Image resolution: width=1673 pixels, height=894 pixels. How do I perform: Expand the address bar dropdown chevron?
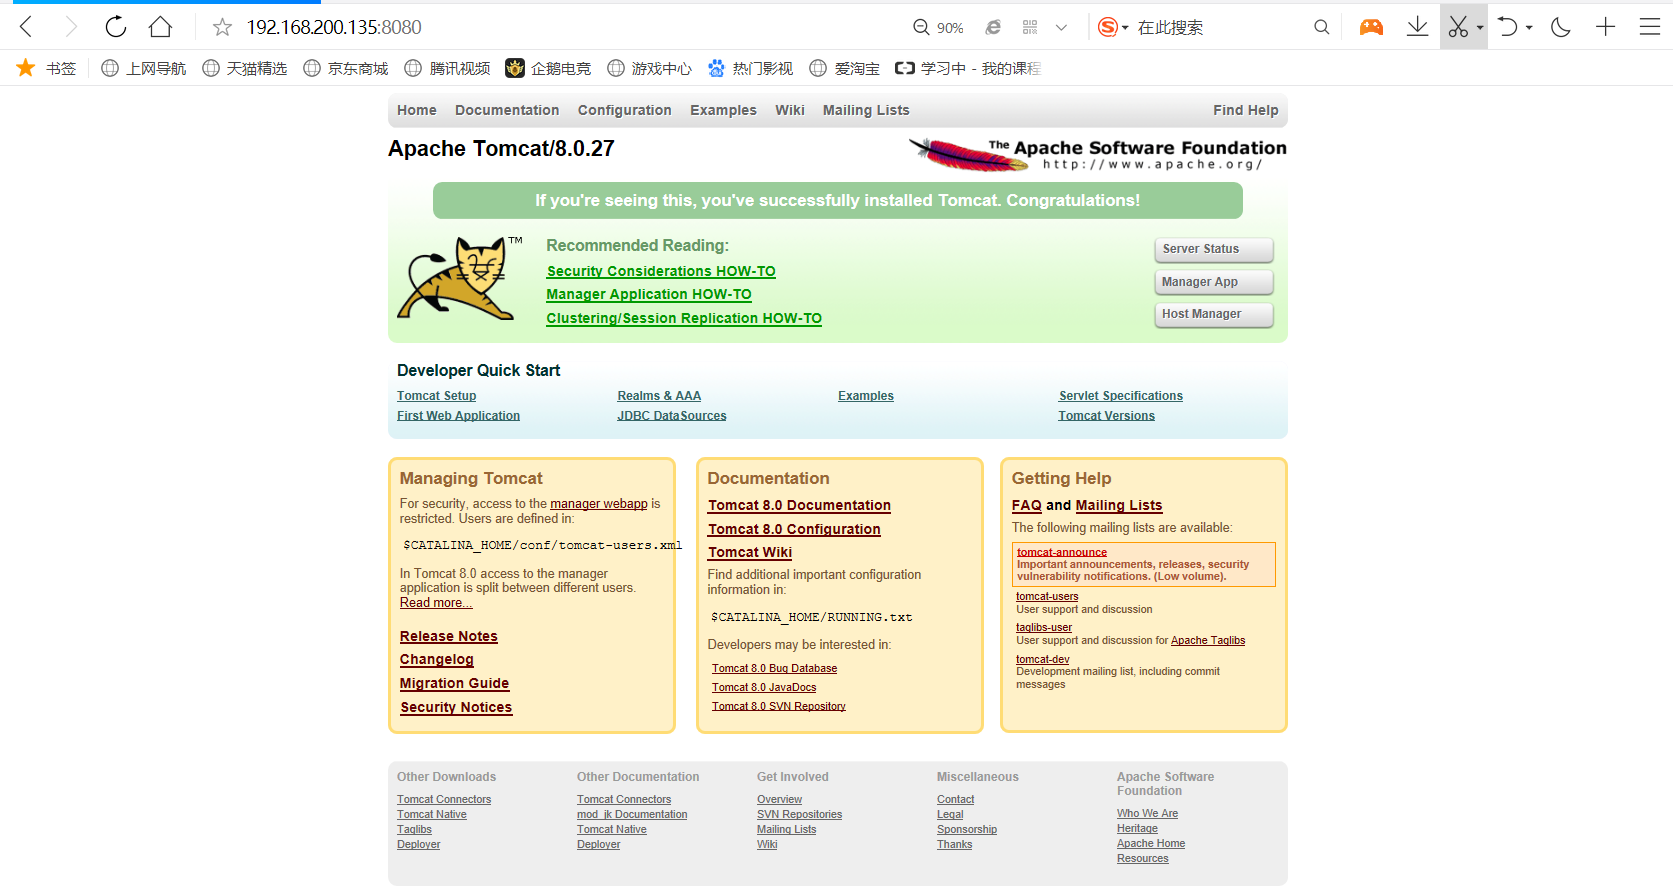point(1061,28)
